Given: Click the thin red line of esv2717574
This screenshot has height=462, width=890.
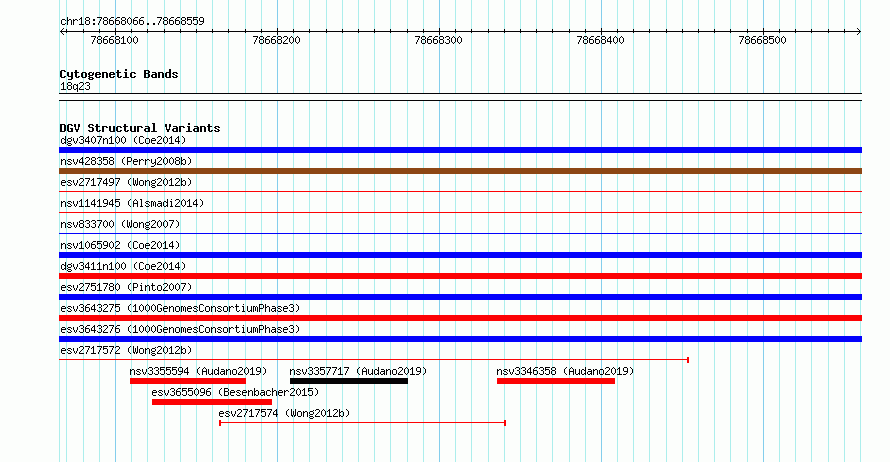Looking at the screenshot, I should point(363,423).
